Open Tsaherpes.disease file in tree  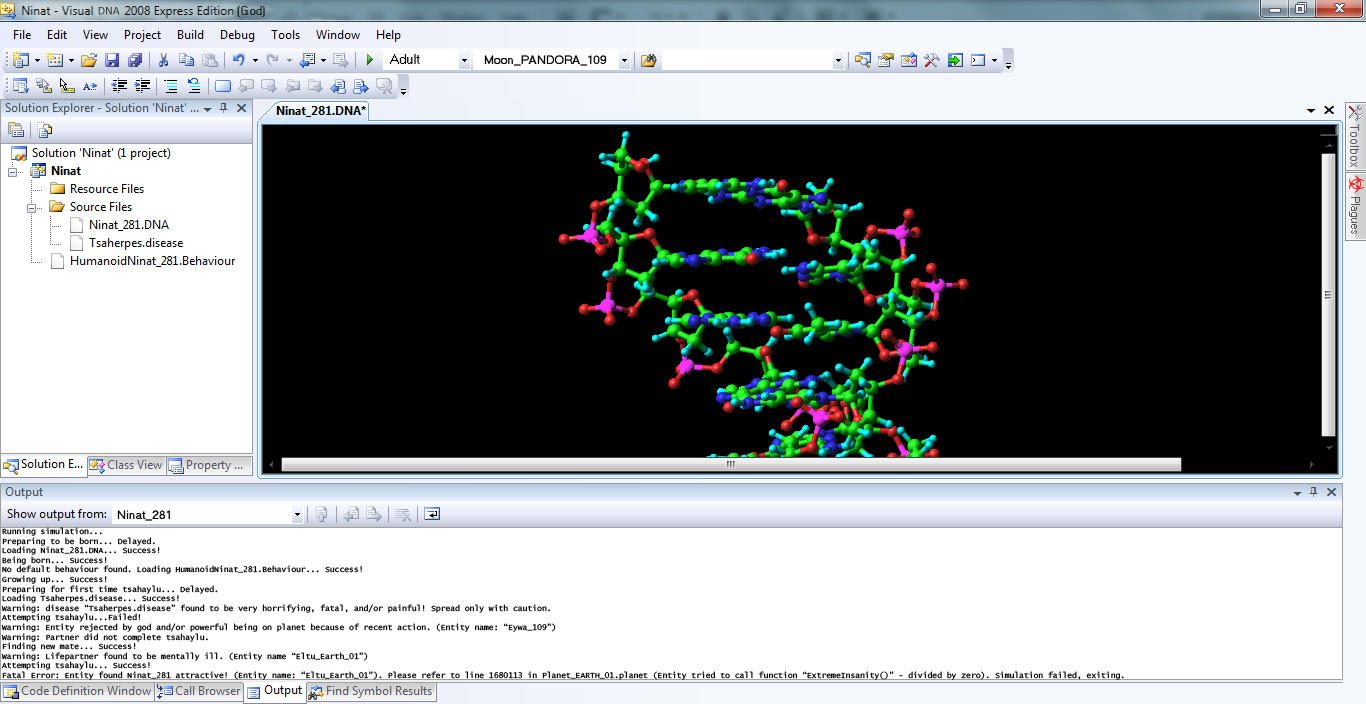pos(135,243)
